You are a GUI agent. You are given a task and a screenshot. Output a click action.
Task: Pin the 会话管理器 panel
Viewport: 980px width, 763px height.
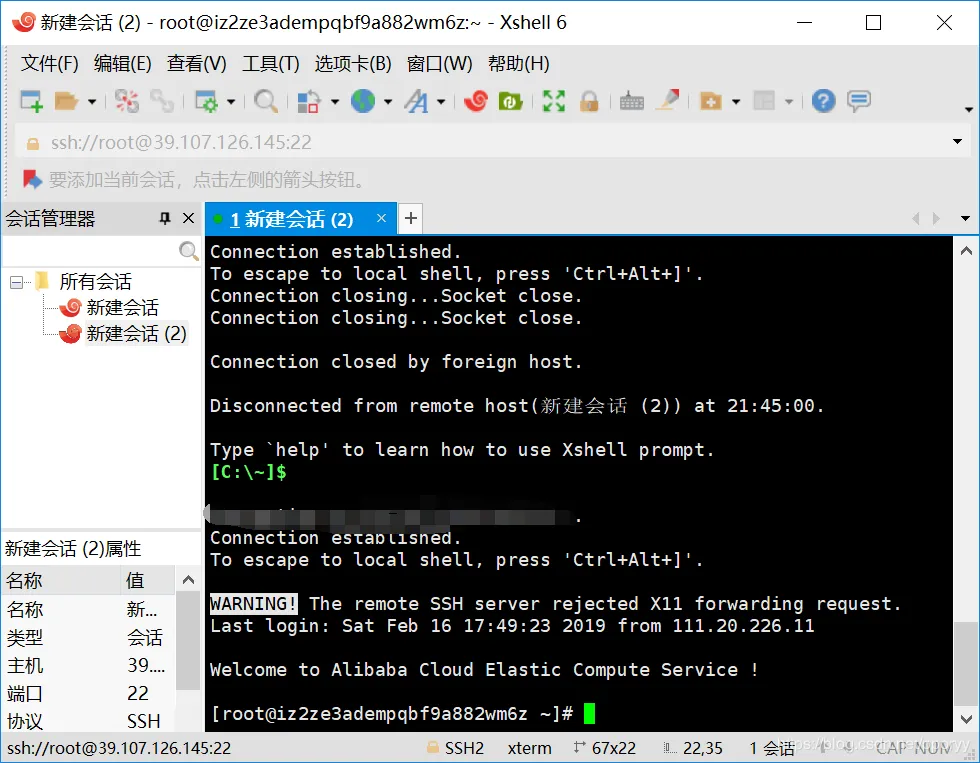165,218
